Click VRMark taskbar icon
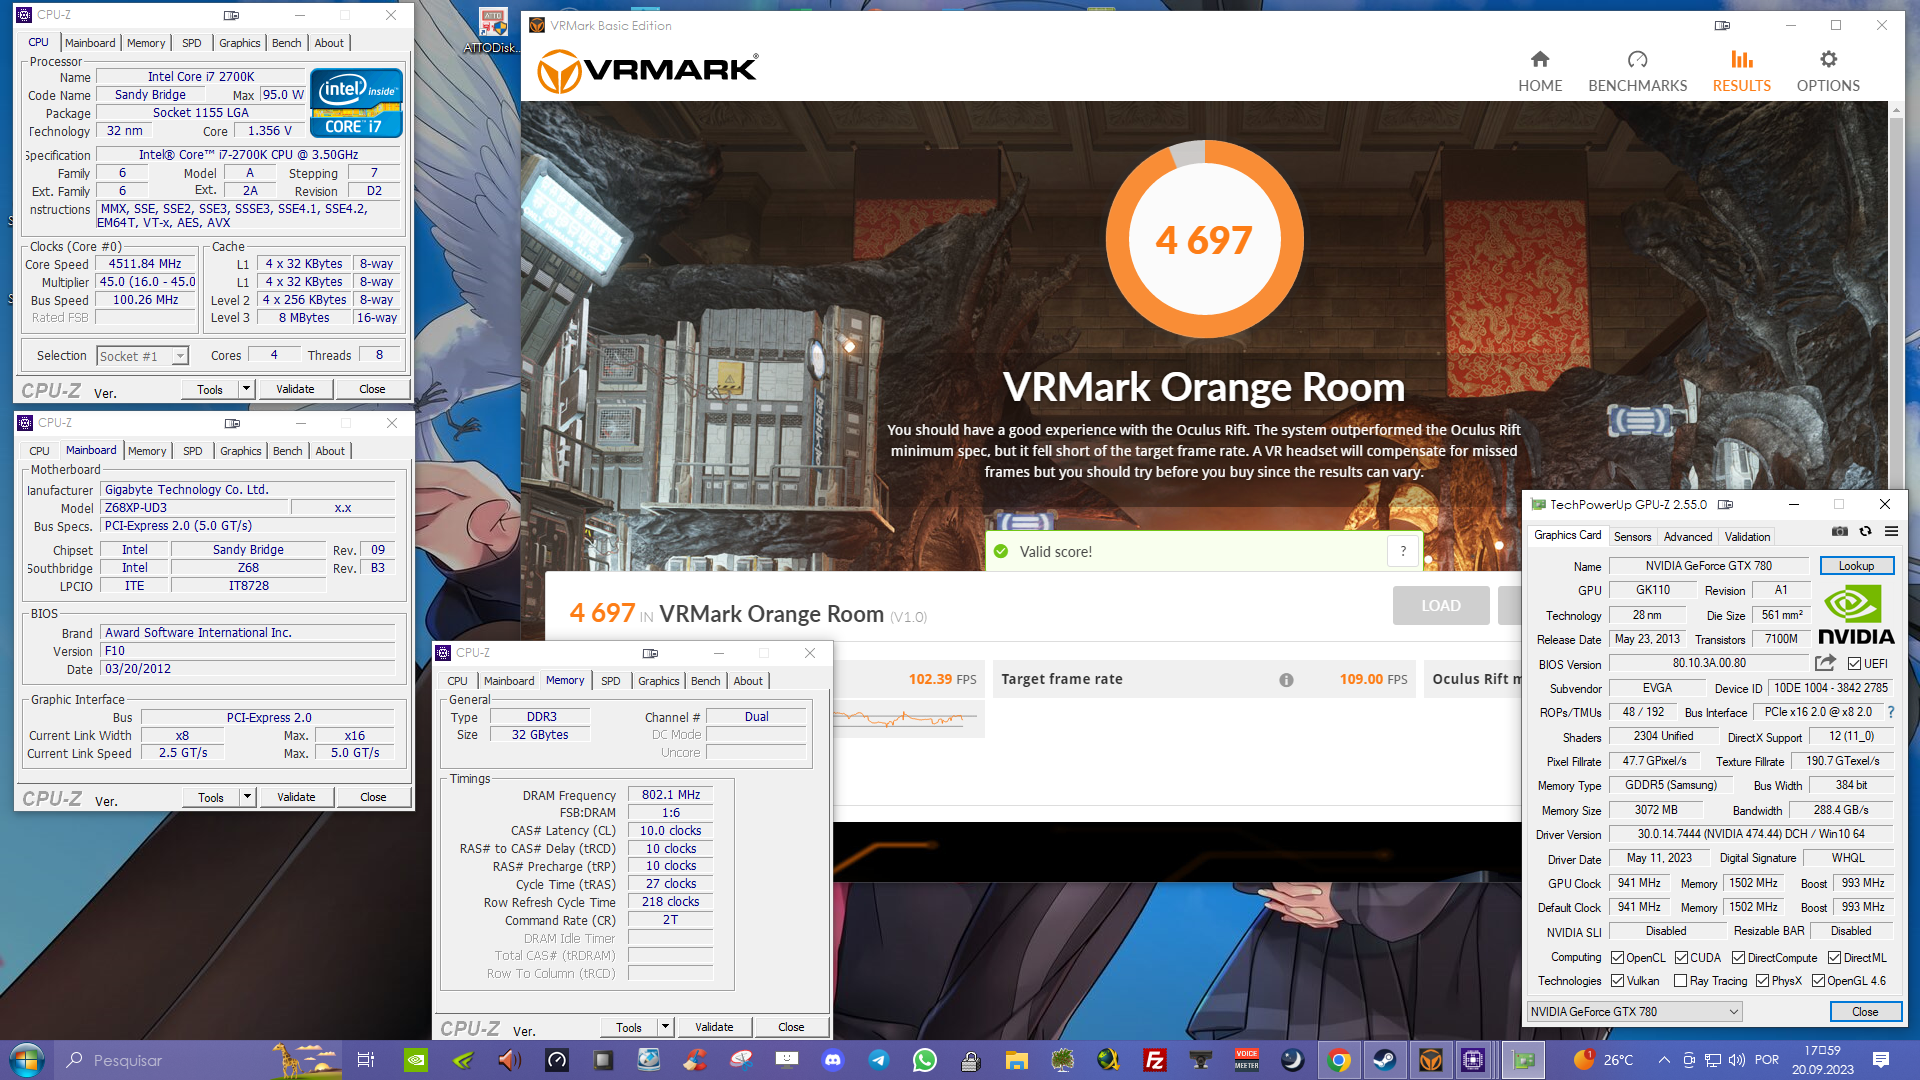This screenshot has height=1080, width=1920. pos(1431,1060)
